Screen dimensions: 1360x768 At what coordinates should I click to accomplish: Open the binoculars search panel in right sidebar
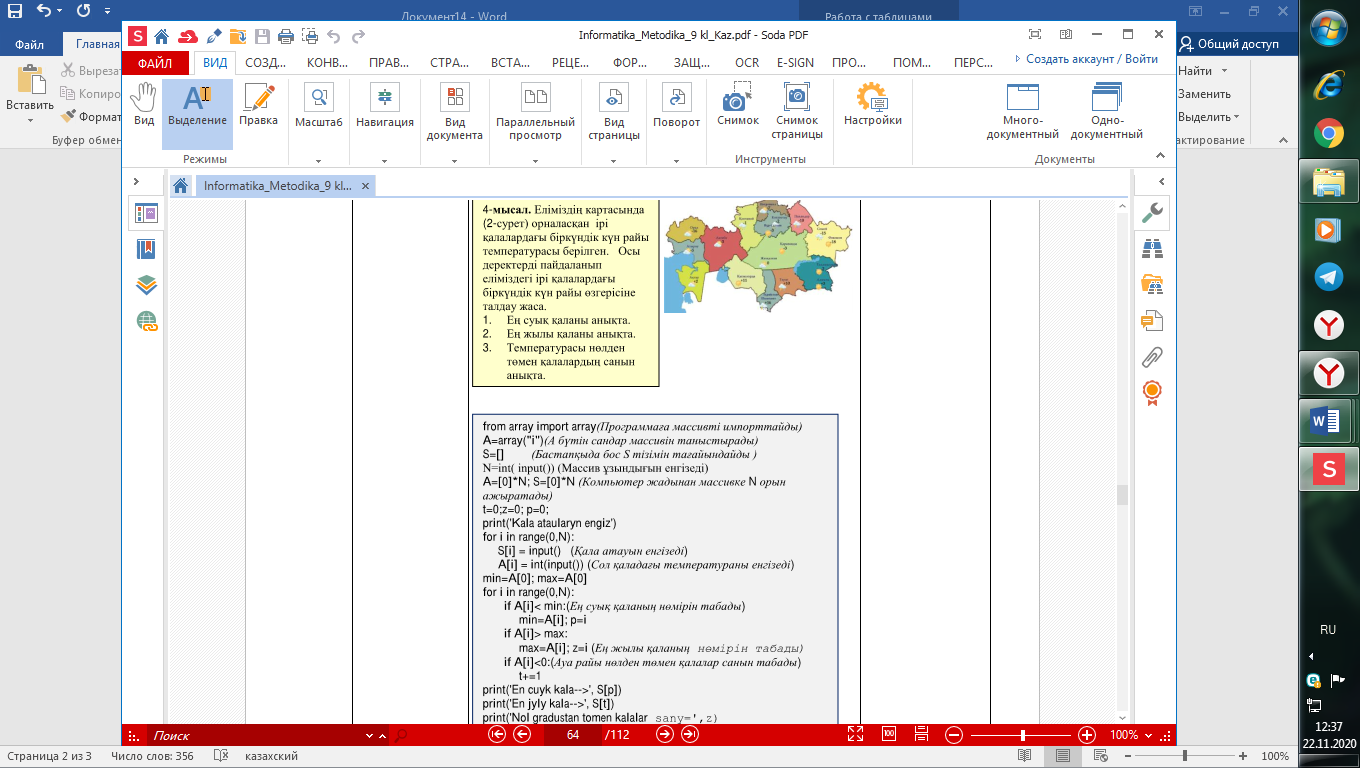click(x=1152, y=247)
